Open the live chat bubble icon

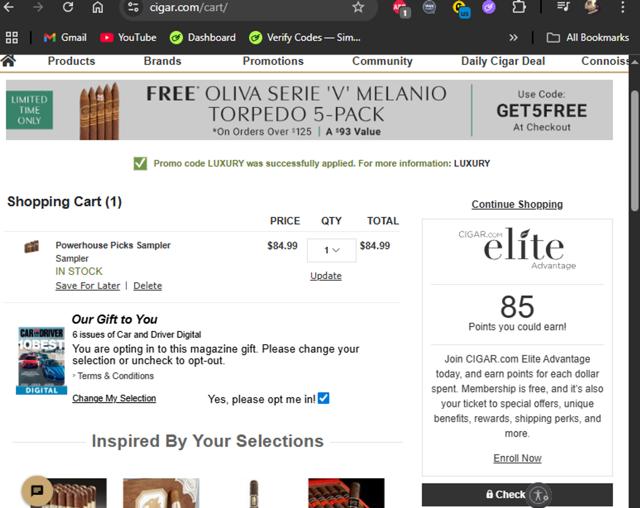coord(38,491)
